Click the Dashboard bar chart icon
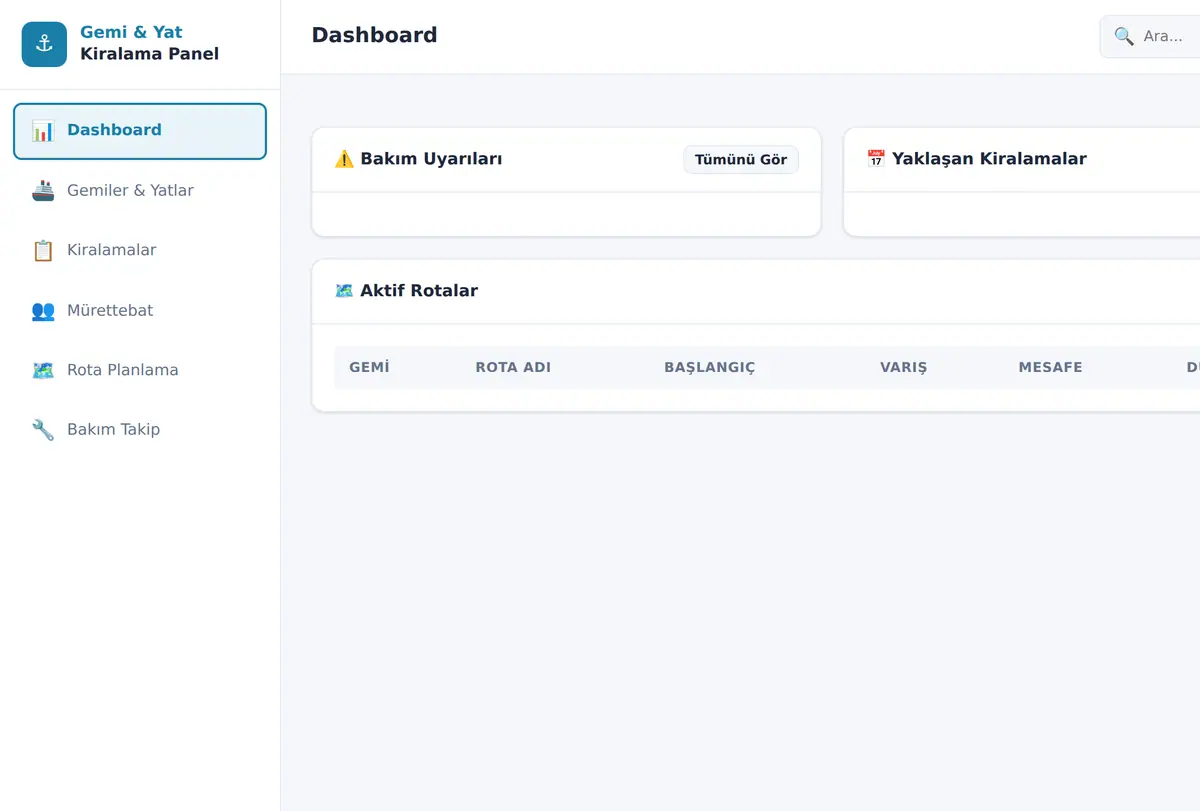 (43, 131)
